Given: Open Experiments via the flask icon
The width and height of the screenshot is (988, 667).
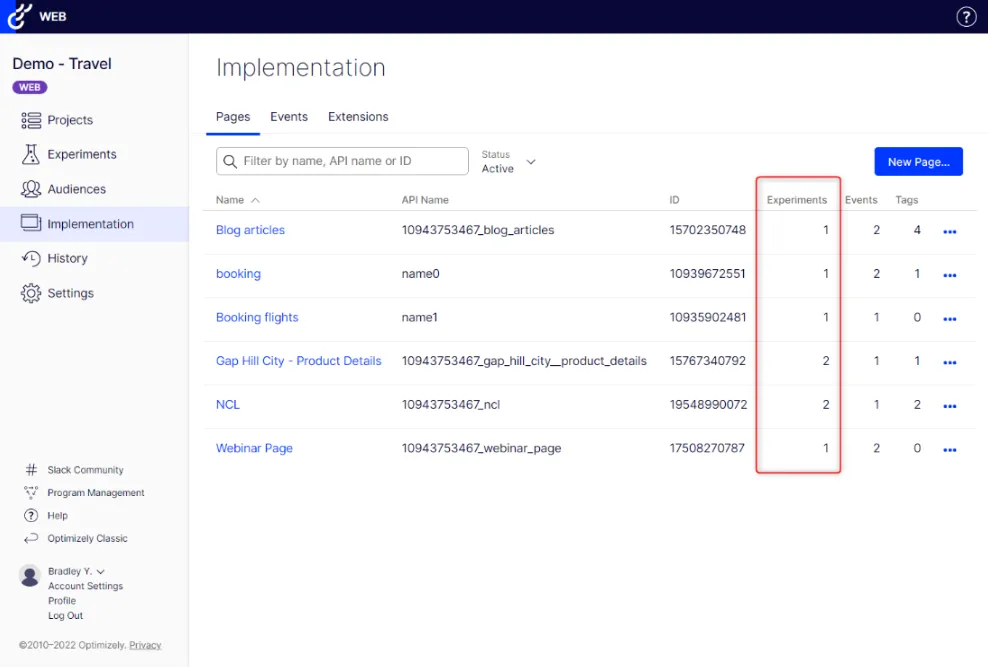Looking at the screenshot, I should click(x=31, y=154).
